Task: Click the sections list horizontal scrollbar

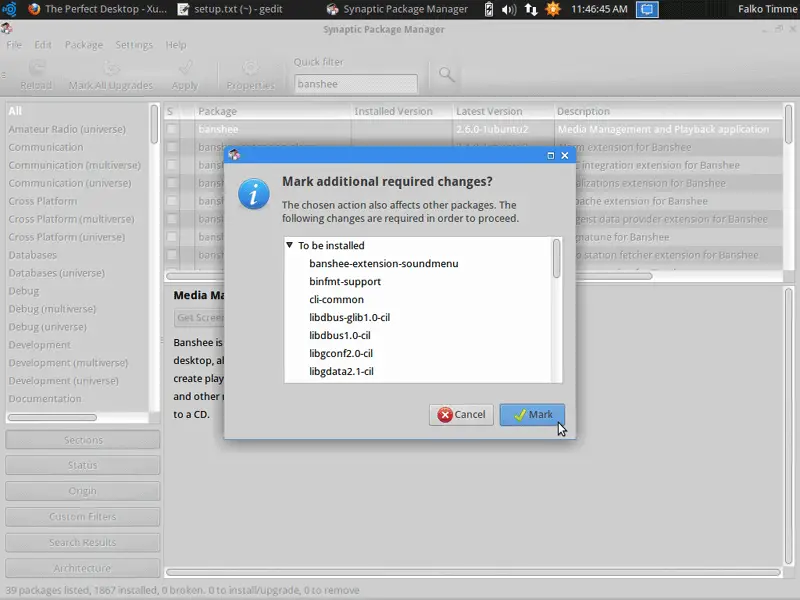Action: coord(52,417)
